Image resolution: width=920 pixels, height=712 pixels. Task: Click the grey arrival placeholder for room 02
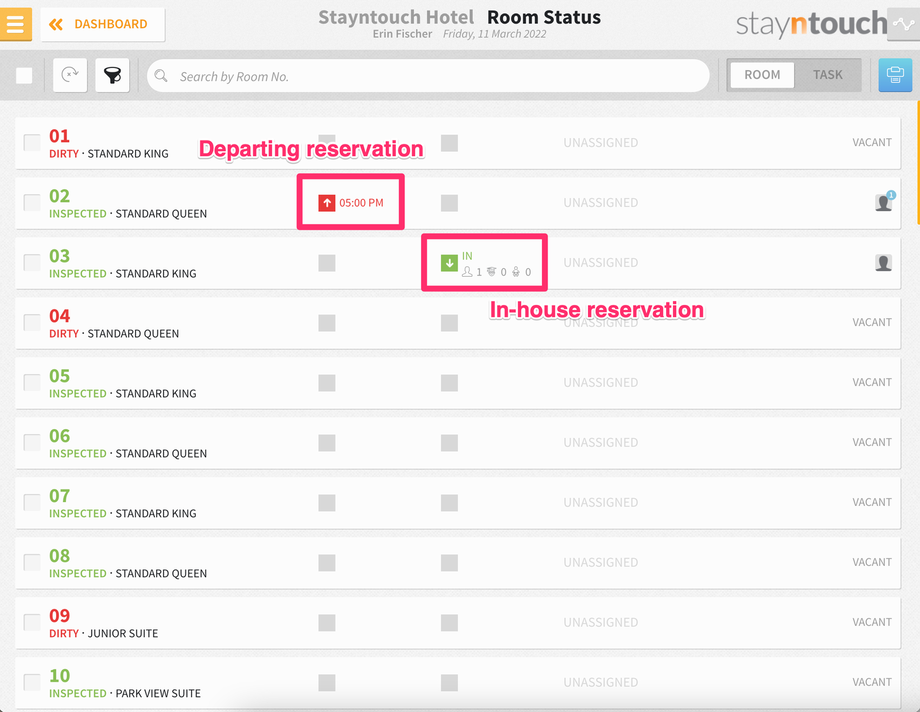[449, 203]
